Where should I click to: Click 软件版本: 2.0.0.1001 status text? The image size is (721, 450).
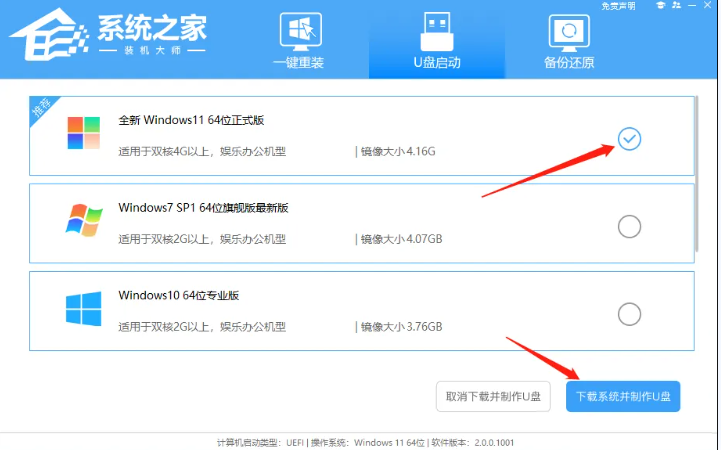(472, 443)
